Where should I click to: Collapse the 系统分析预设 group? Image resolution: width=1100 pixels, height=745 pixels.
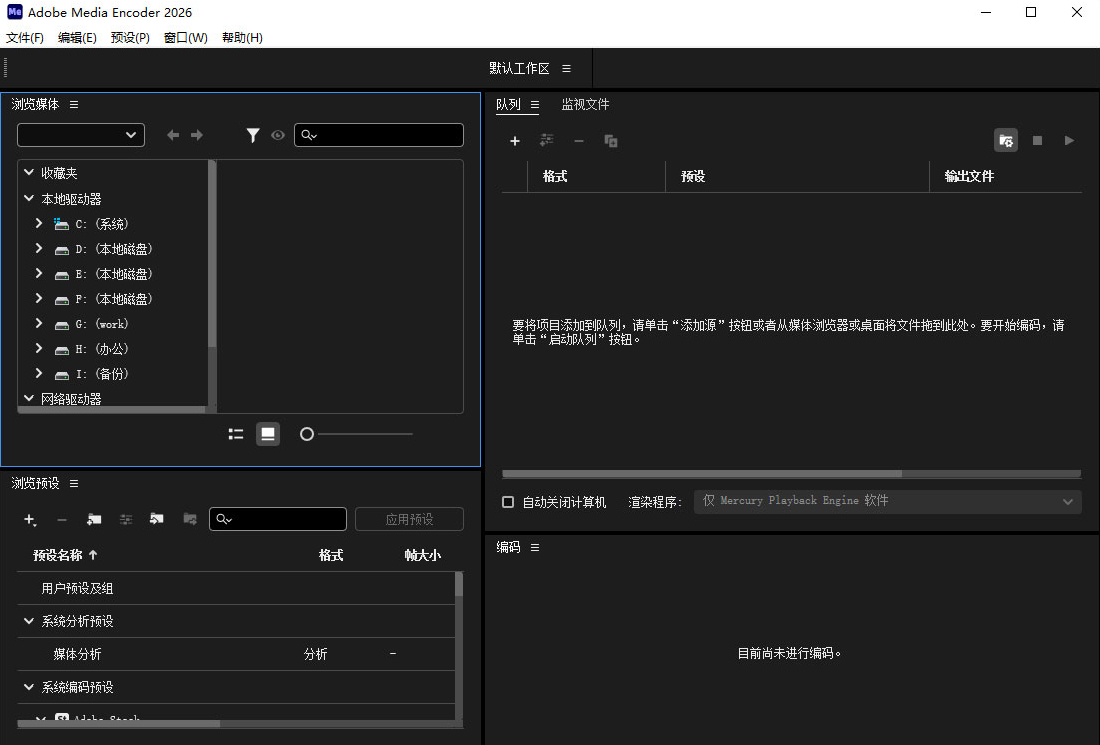pos(29,621)
